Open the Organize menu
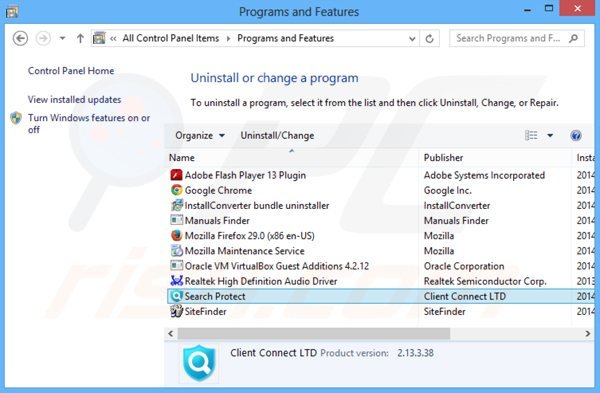600x393 pixels. point(200,135)
